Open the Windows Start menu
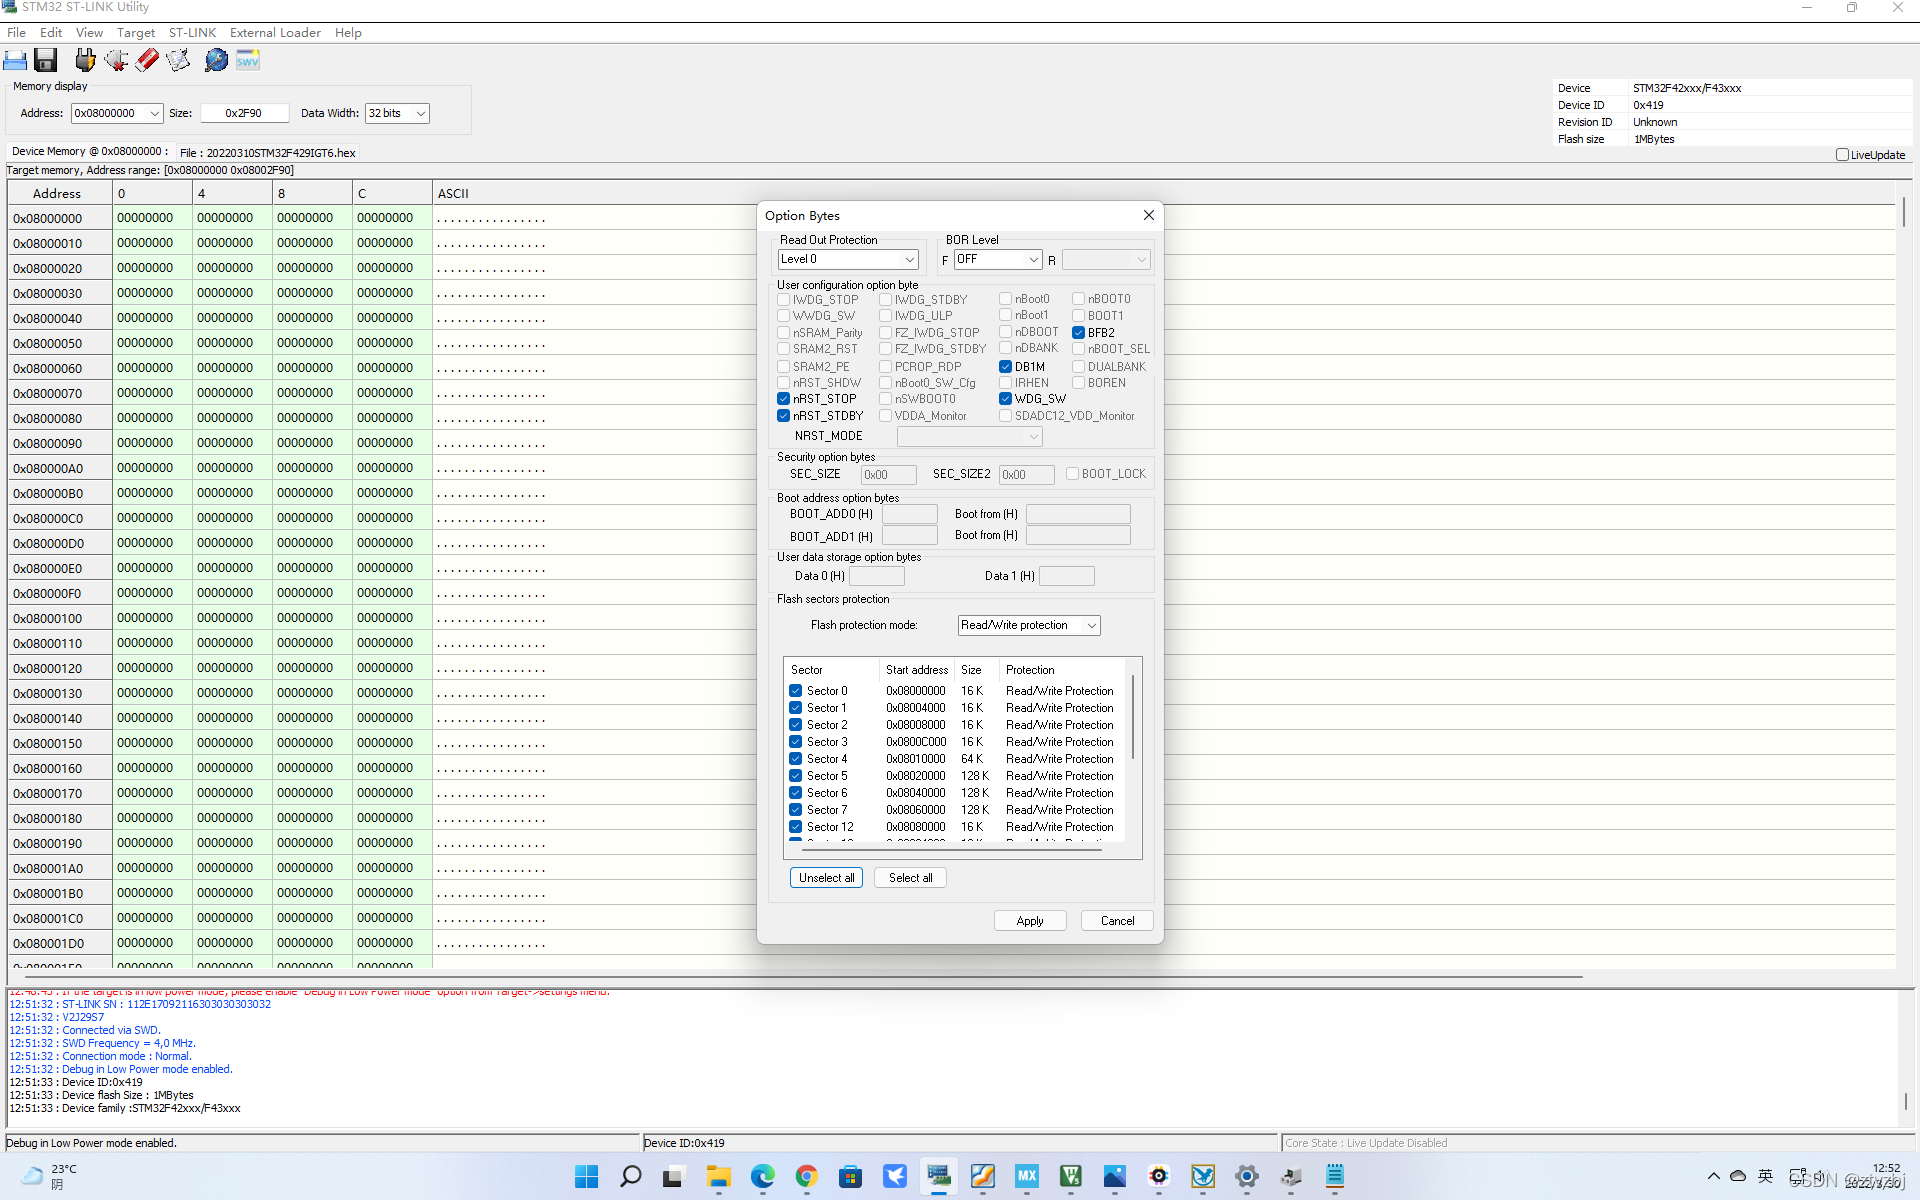 [x=586, y=1177]
